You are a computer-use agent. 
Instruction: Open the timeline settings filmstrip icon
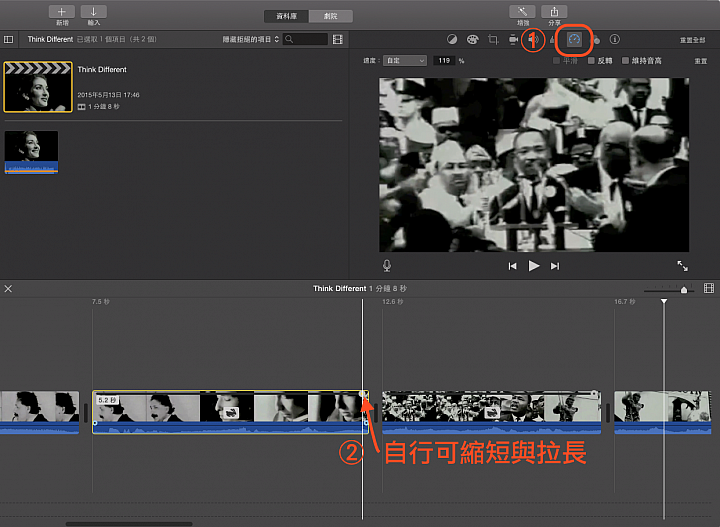point(709,288)
